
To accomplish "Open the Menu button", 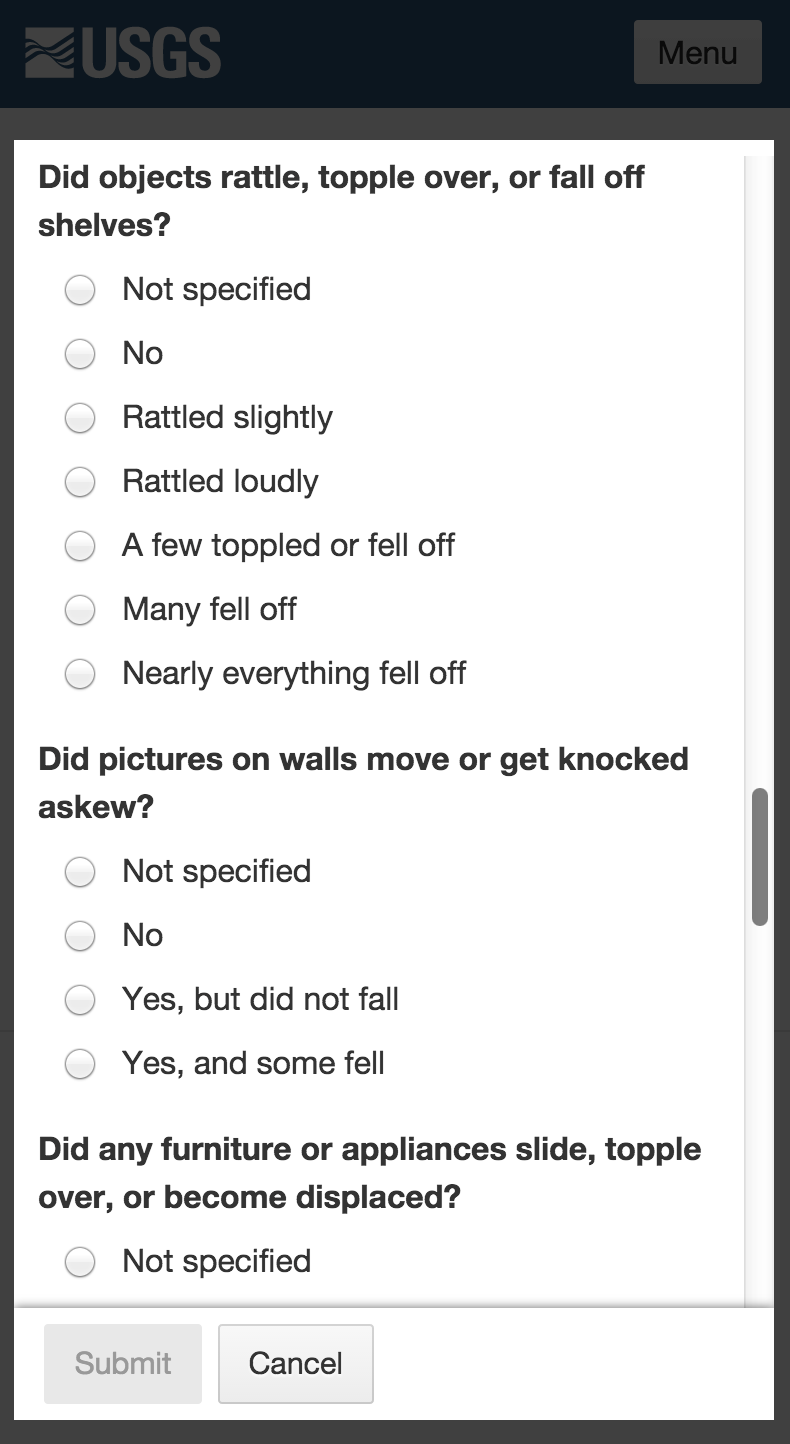I will point(697,52).
